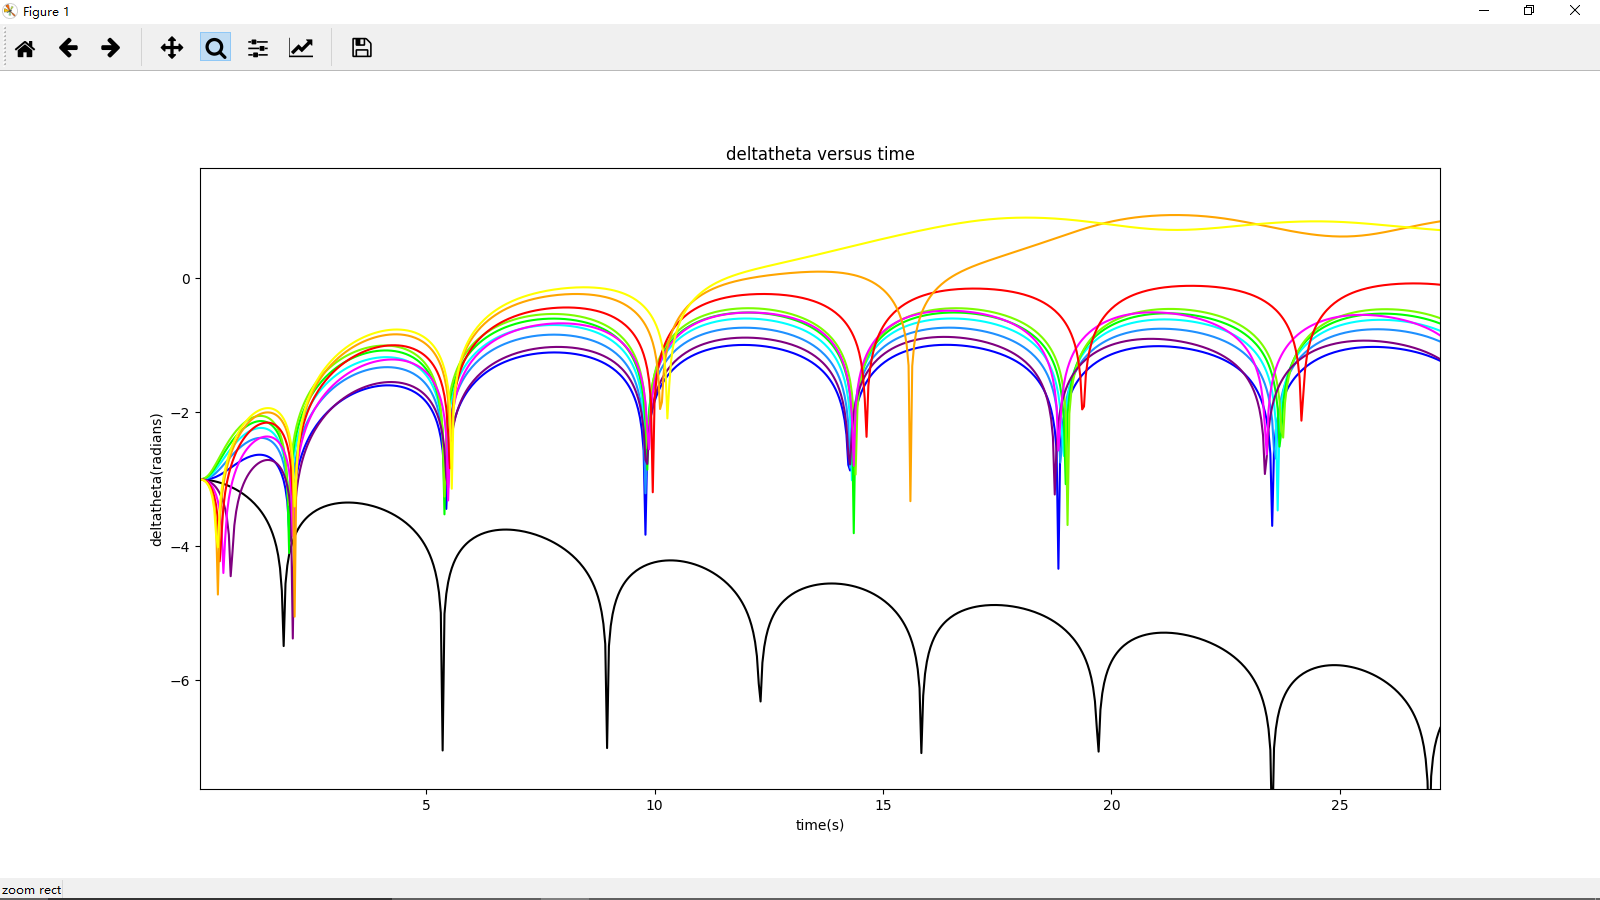The height and width of the screenshot is (900, 1600).
Task: Click the plot title 'deltatheta versus time'
Action: (x=820, y=154)
